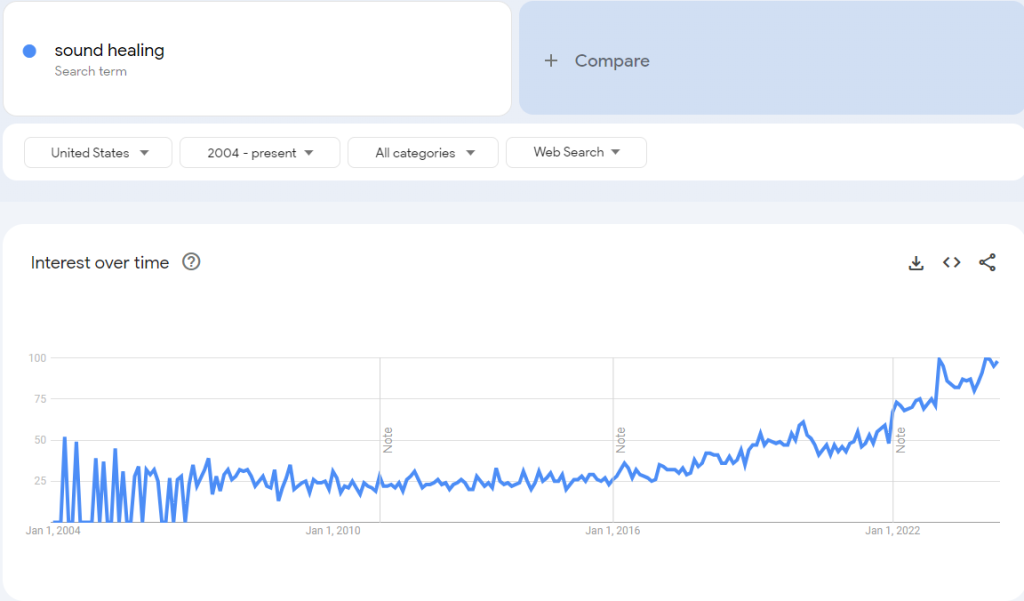
Task: Click the Interest over time heading
Action: pyautogui.click(x=100, y=263)
